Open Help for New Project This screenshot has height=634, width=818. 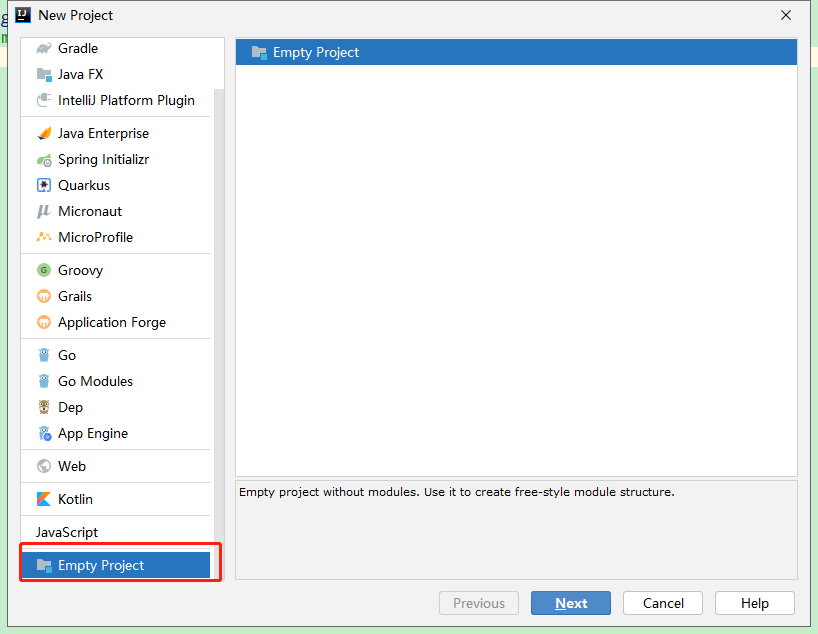tap(754, 603)
